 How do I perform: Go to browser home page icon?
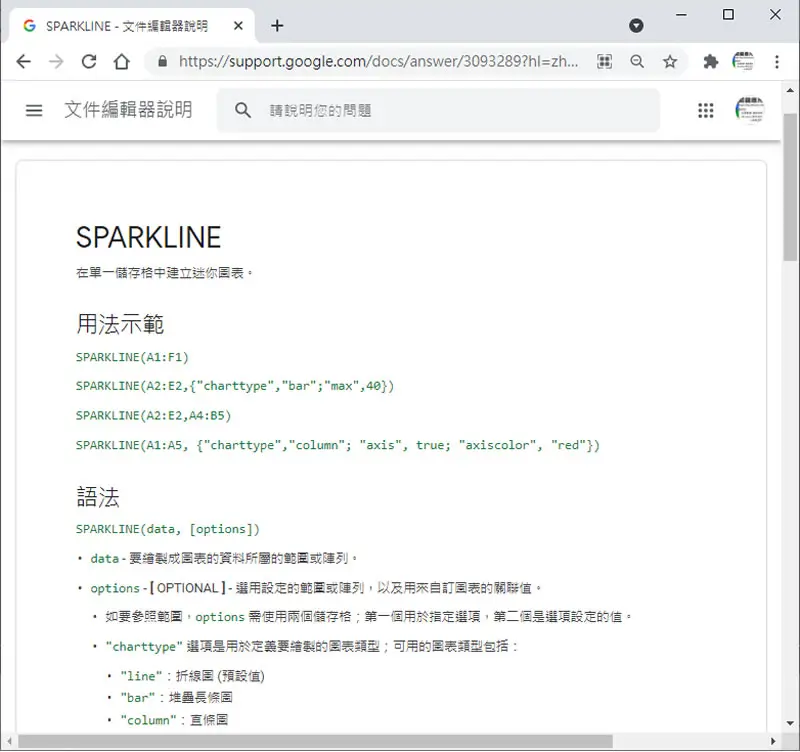(x=121, y=62)
